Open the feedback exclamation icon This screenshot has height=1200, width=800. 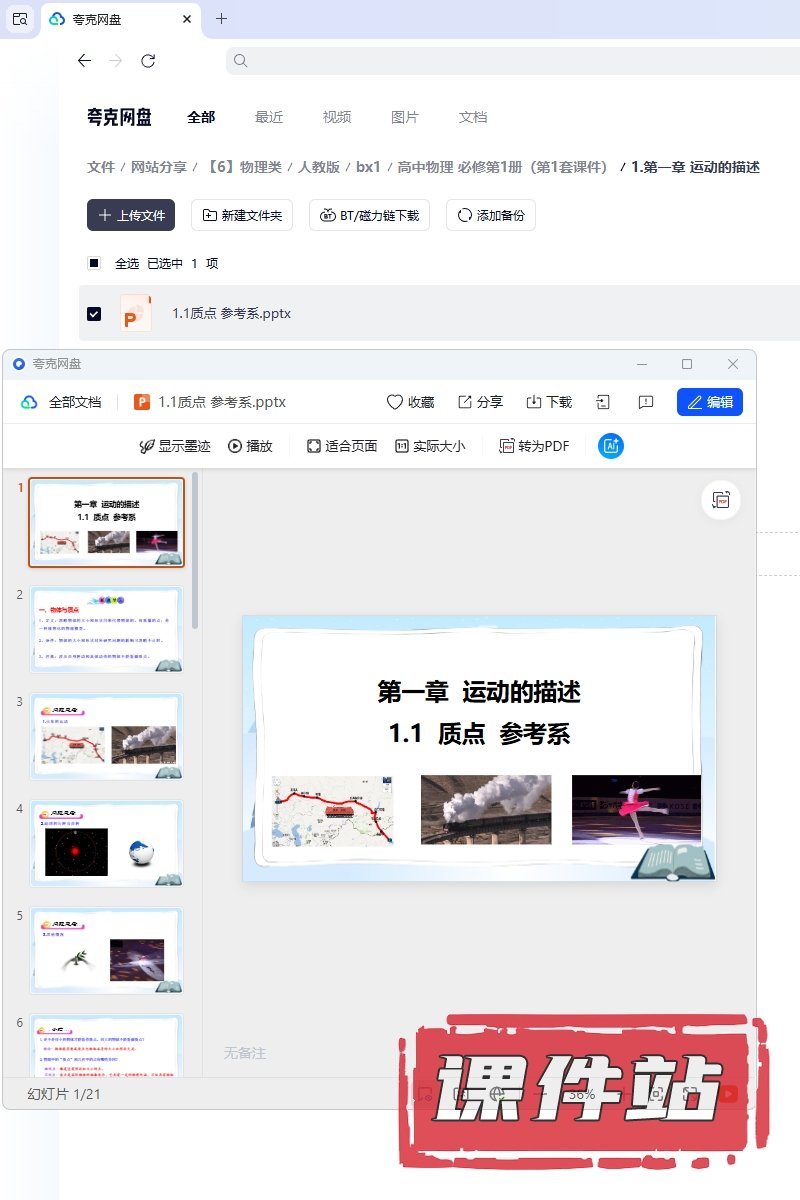[646, 402]
